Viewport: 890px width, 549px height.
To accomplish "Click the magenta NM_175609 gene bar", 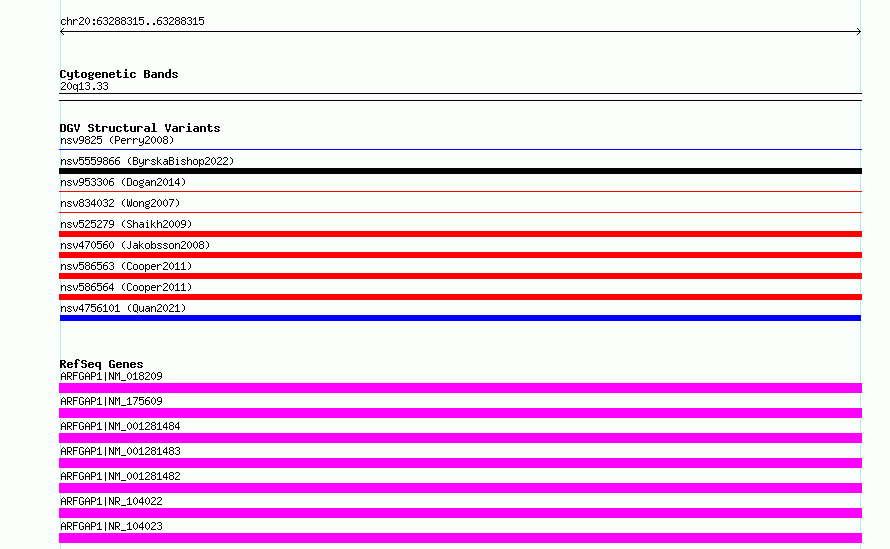I will (460, 413).
